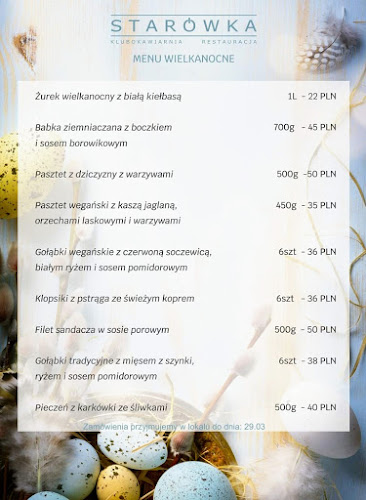
Task: Click the 6szt - 38 PLN price
Action: tap(307, 361)
